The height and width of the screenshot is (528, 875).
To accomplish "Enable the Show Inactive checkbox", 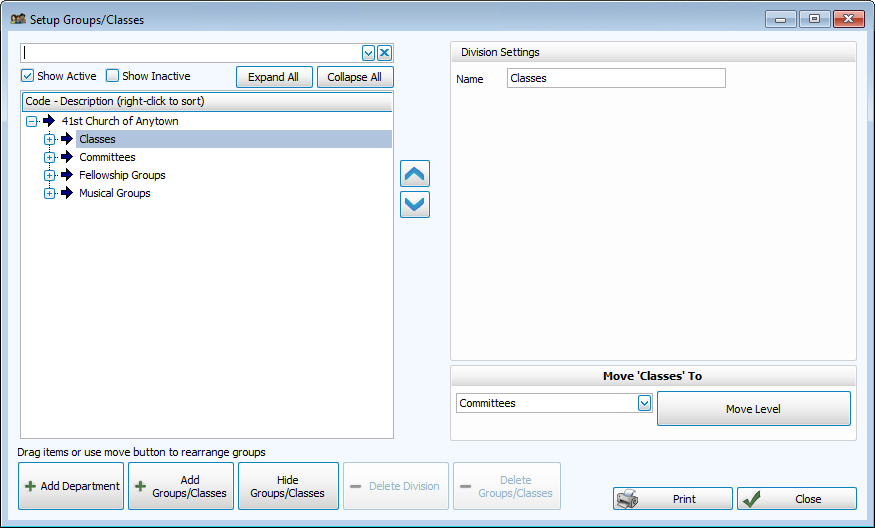I will click(x=113, y=76).
